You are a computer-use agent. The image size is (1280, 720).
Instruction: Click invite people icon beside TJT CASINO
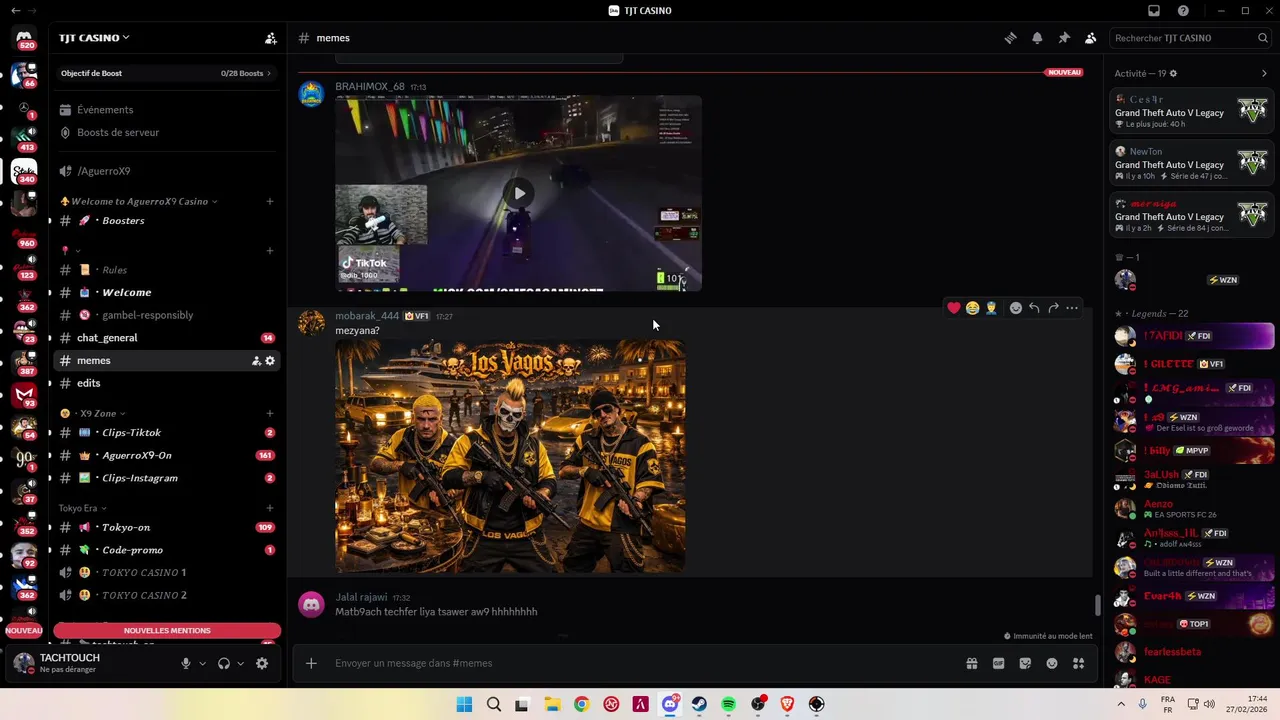click(270, 38)
